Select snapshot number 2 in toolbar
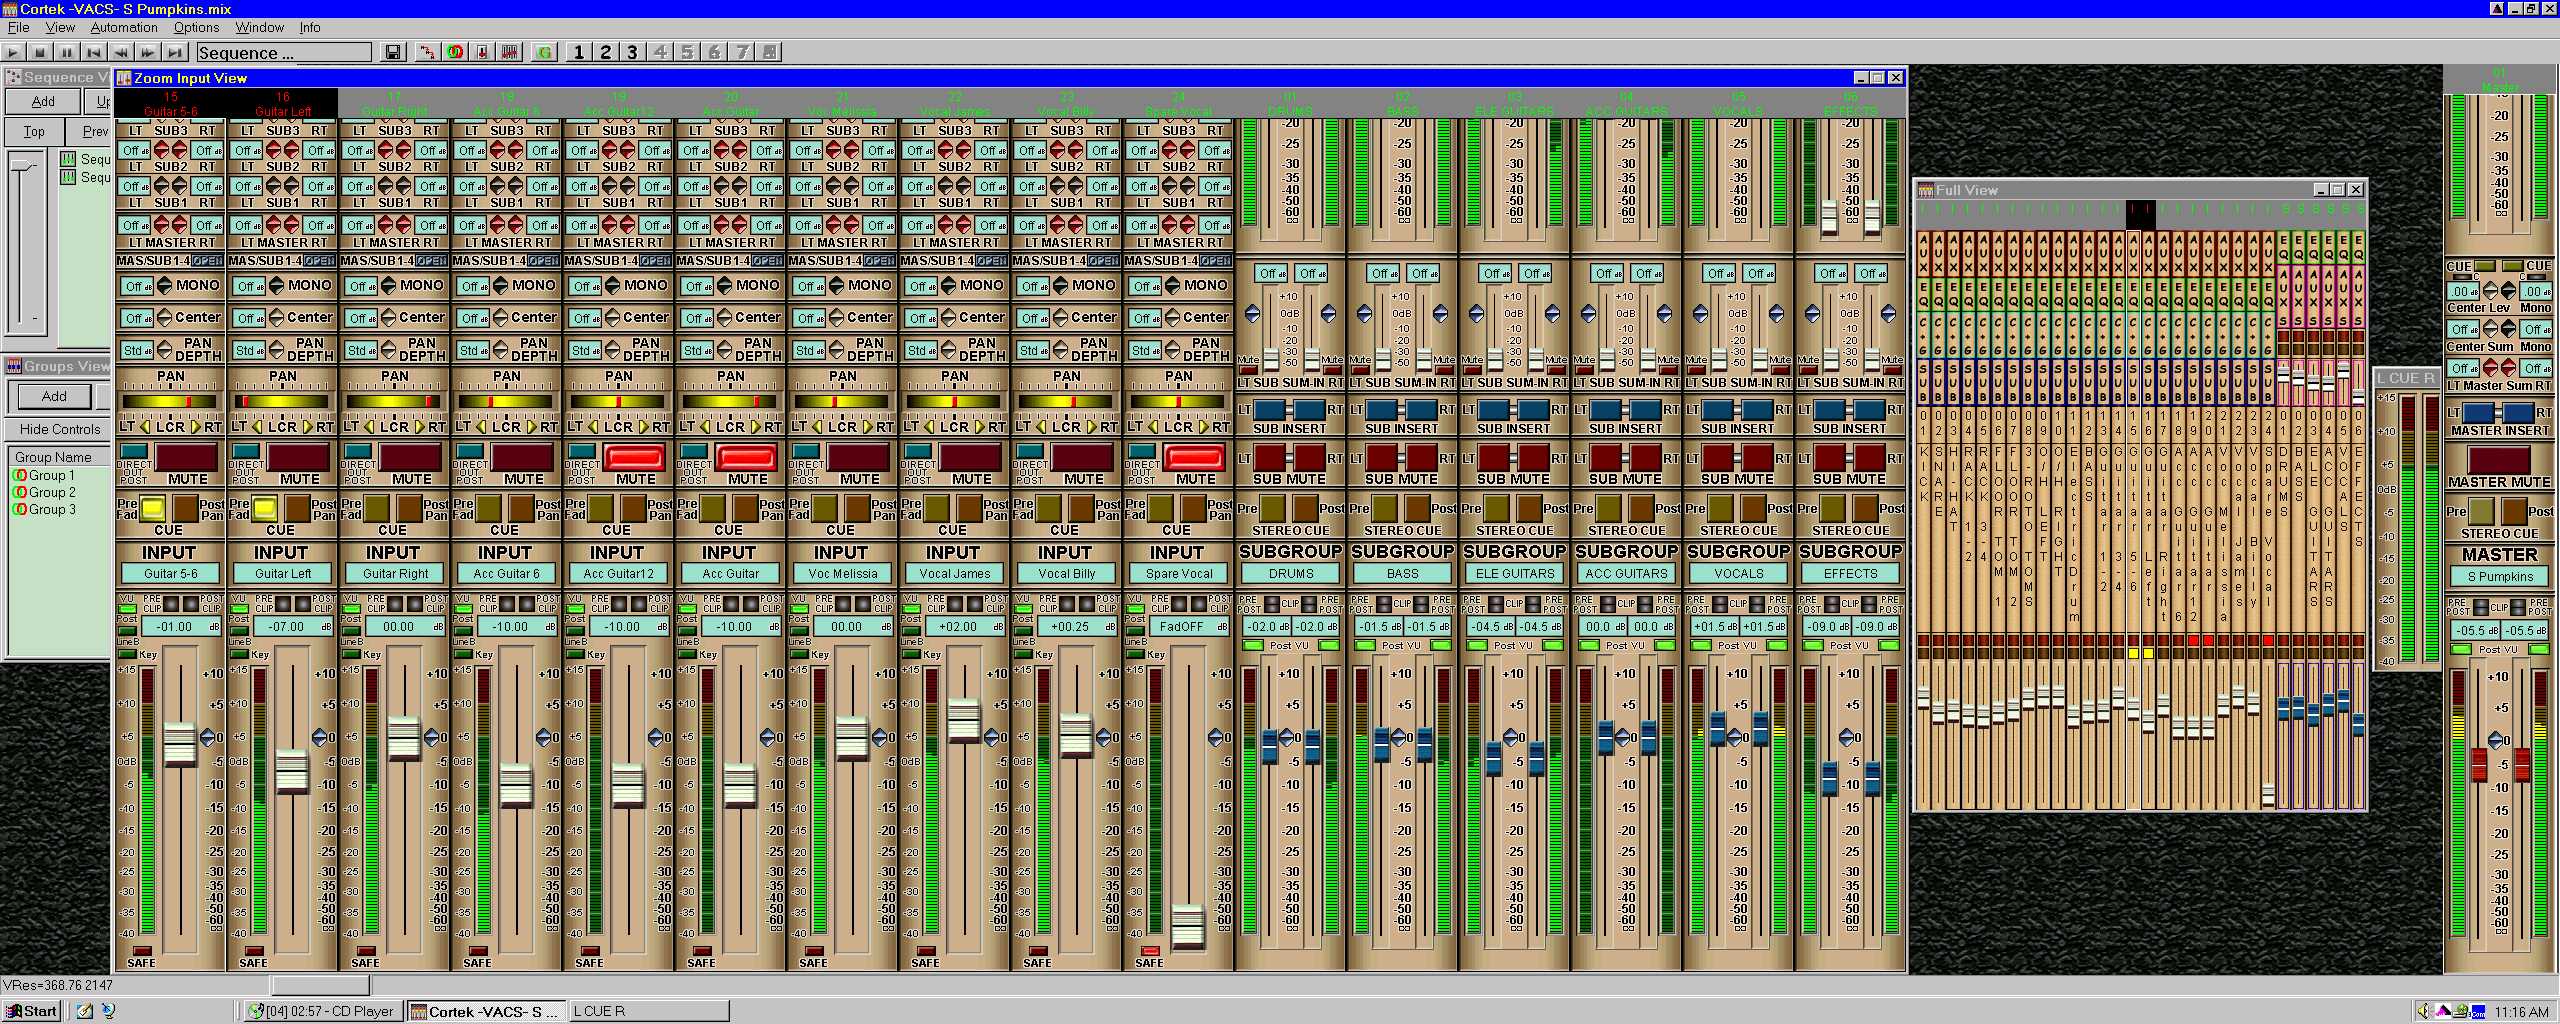2560x1024 pixels. pos(605,53)
